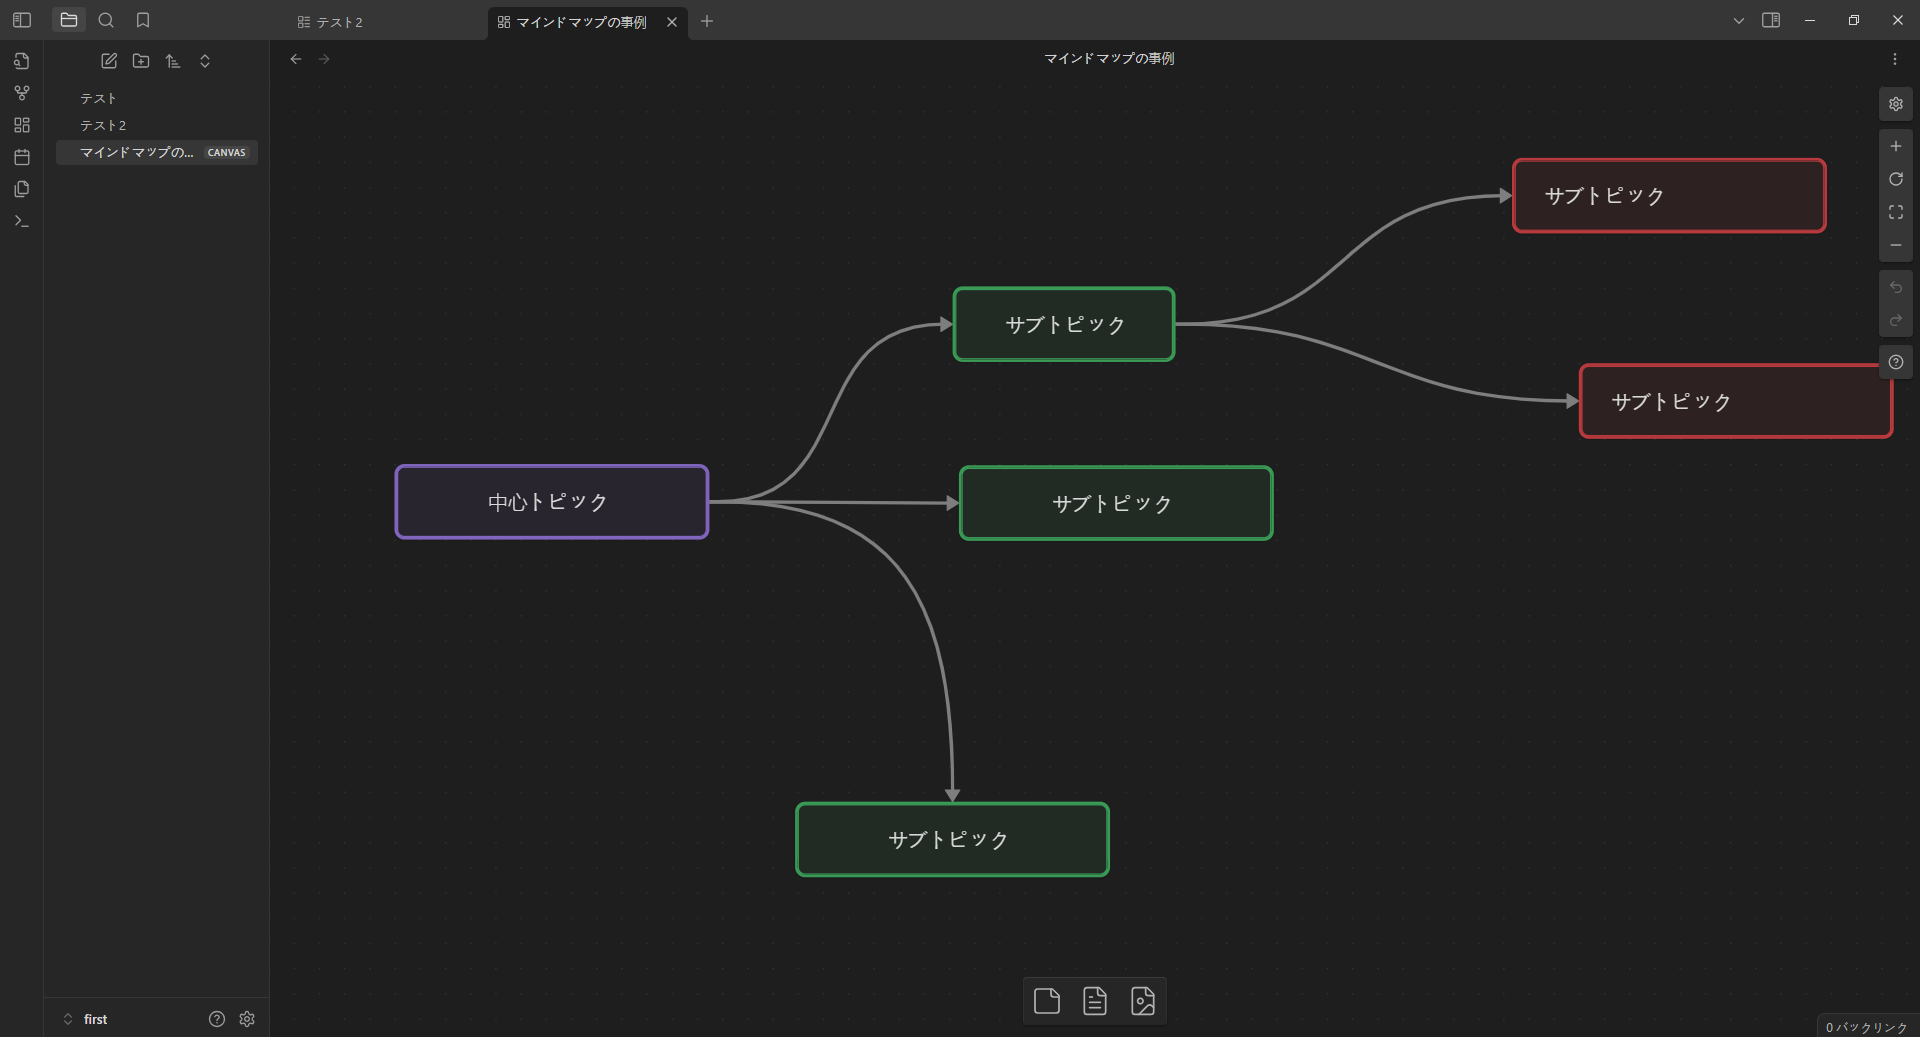Viewport: 1920px width, 1037px height.
Task: Open canvas settings gear
Action: [1896, 104]
